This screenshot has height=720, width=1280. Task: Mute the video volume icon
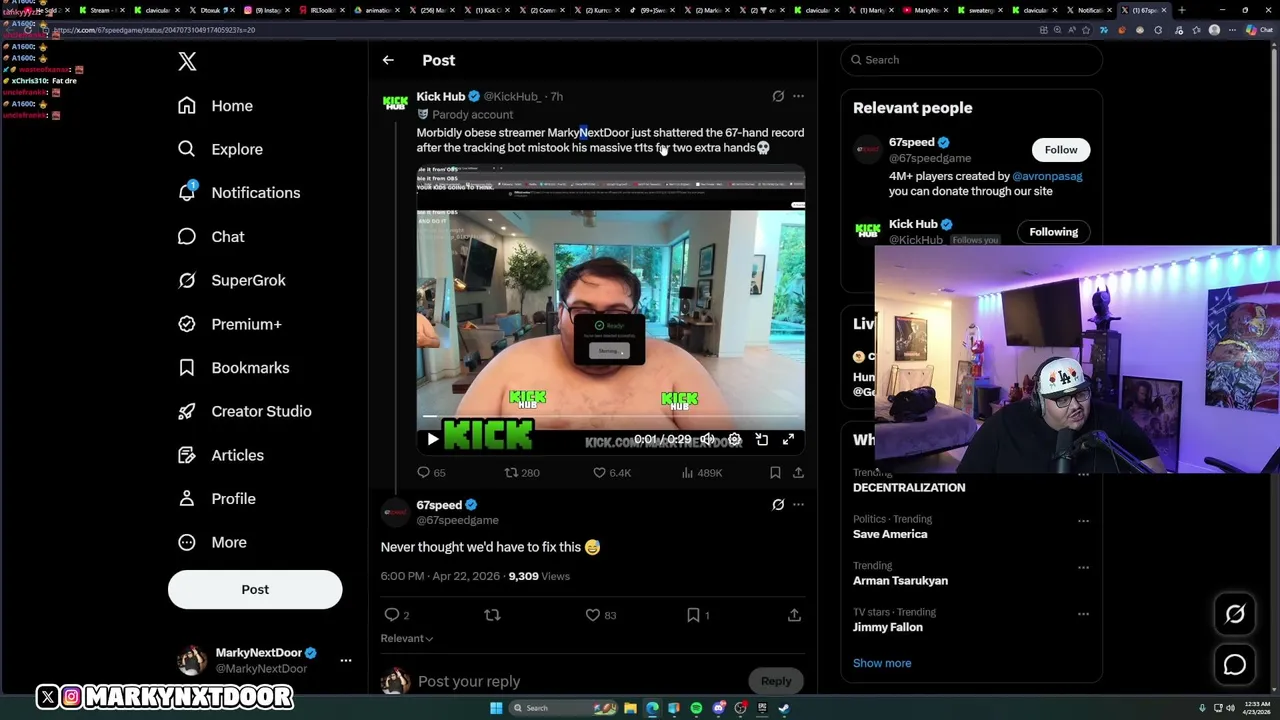coord(707,439)
